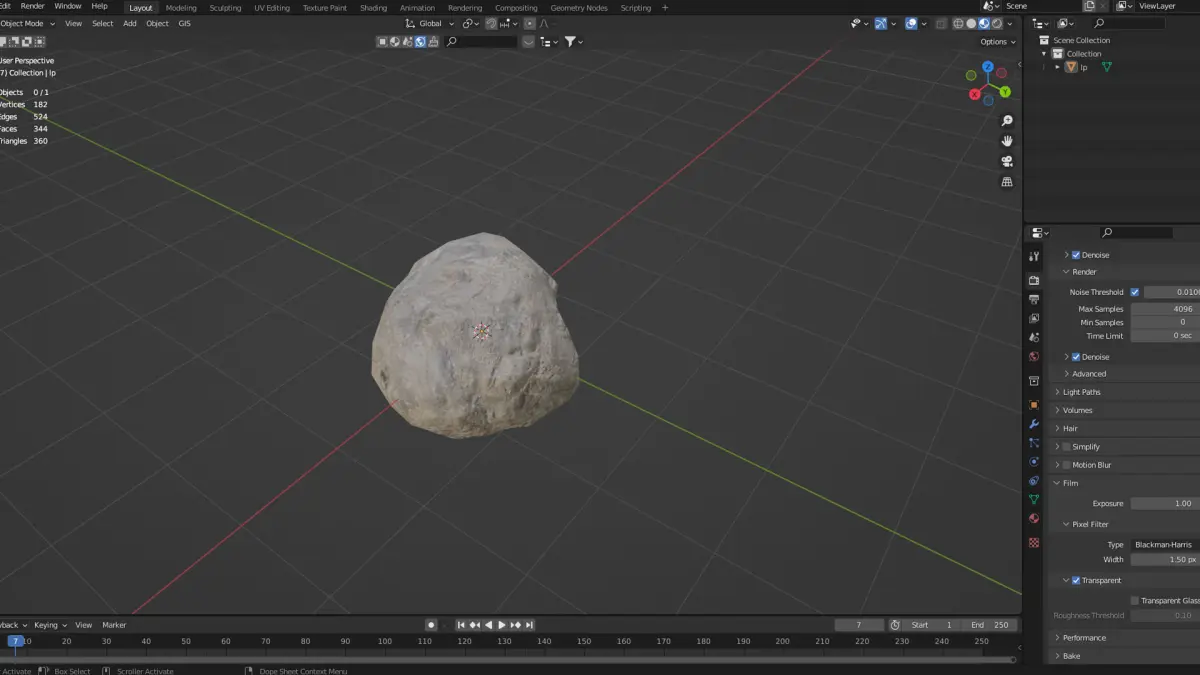Enable the Motion Blur checkbox
Image resolution: width=1200 pixels, height=675 pixels.
point(1066,465)
